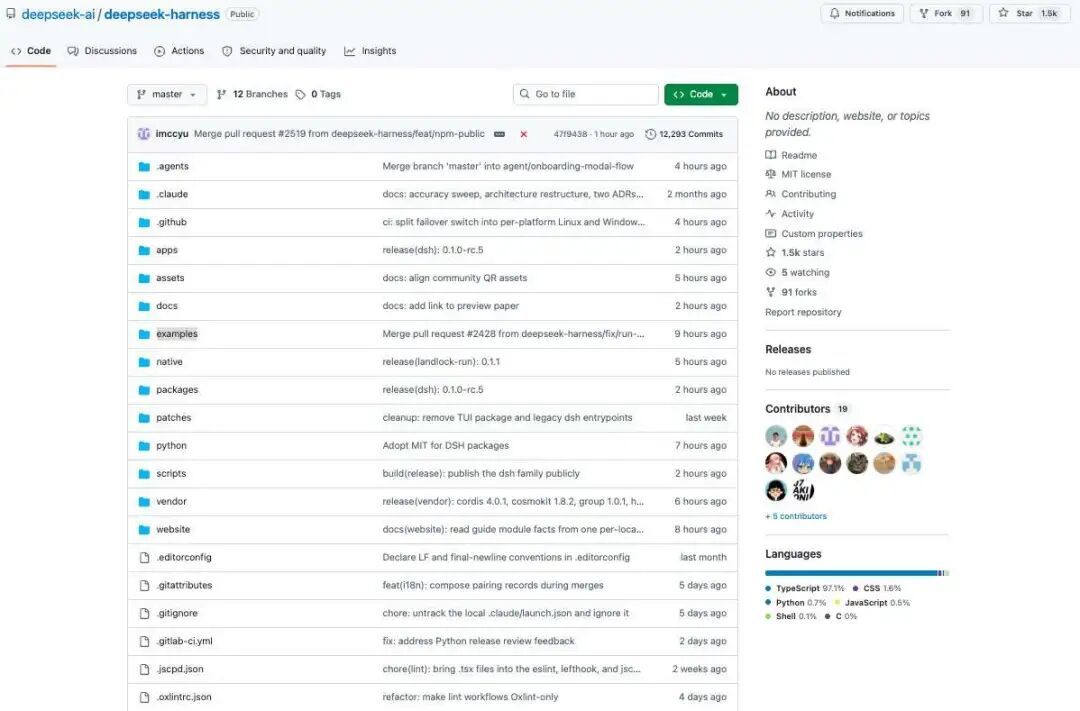Click the imccyu author avatar
Viewport: 1080px width, 711px height.
coord(143,134)
